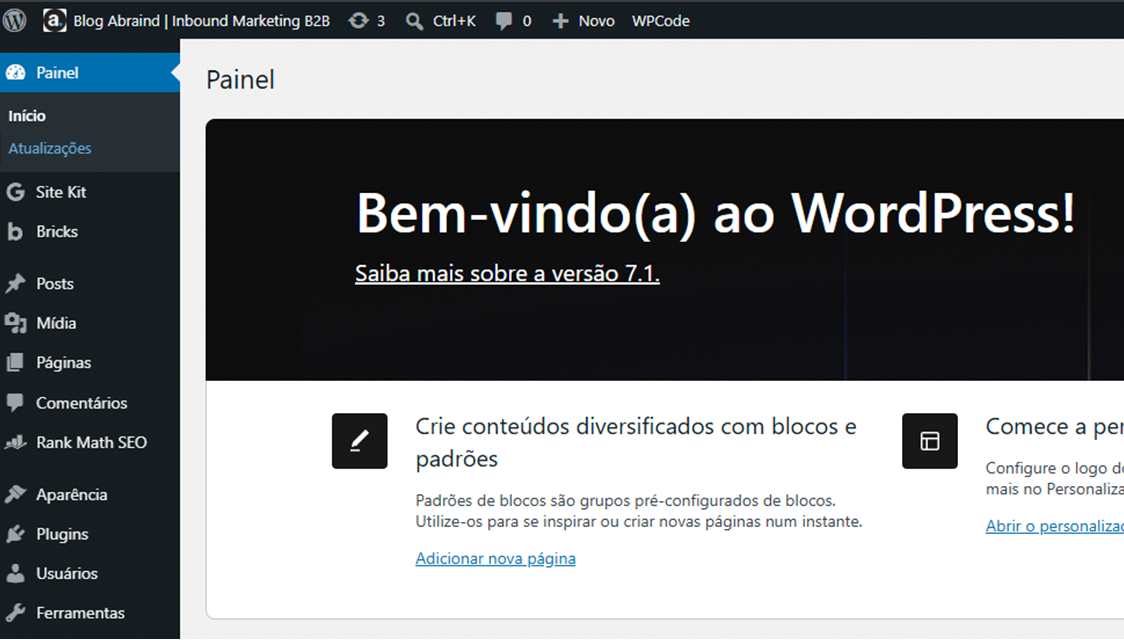Open the Atualizações submenu
Image resolution: width=1124 pixels, height=640 pixels.
click(50, 148)
